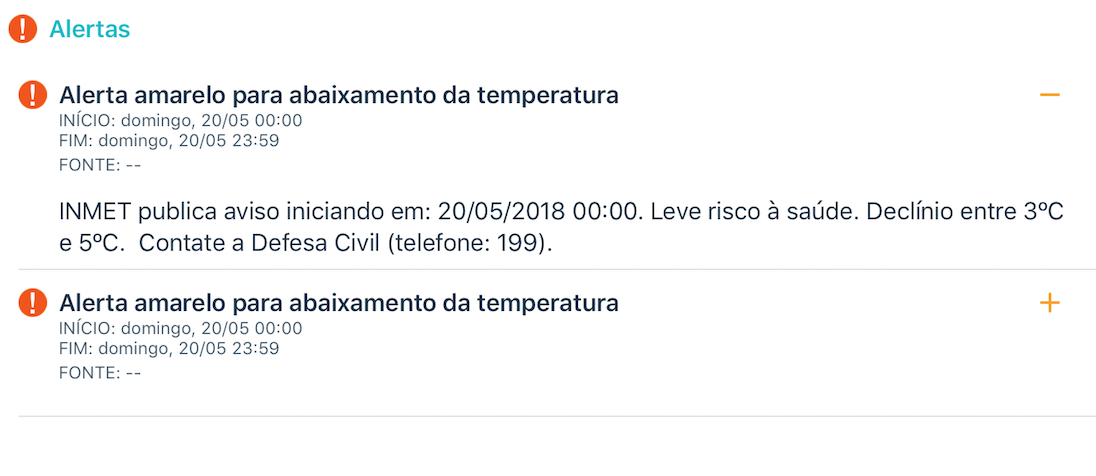Screen dimensions: 1096x476
Task: Click the orange alert icon beside Alertas heading
Action: coord(22,29)
